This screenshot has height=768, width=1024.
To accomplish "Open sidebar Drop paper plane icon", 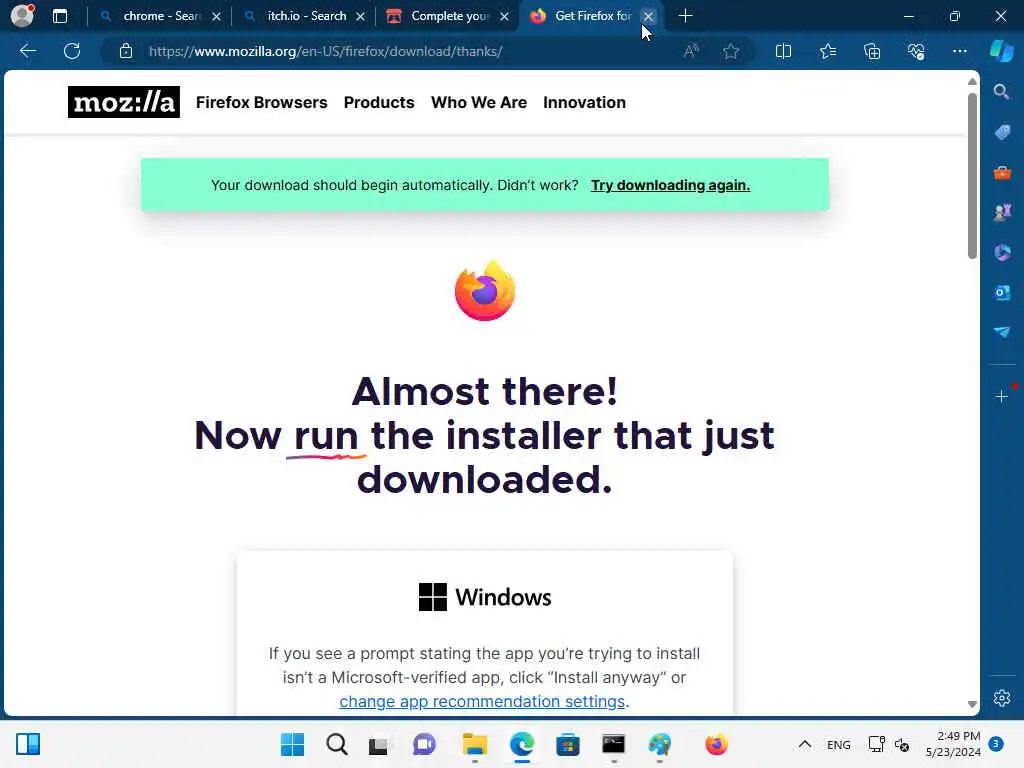I will [x=1002, y=332].
